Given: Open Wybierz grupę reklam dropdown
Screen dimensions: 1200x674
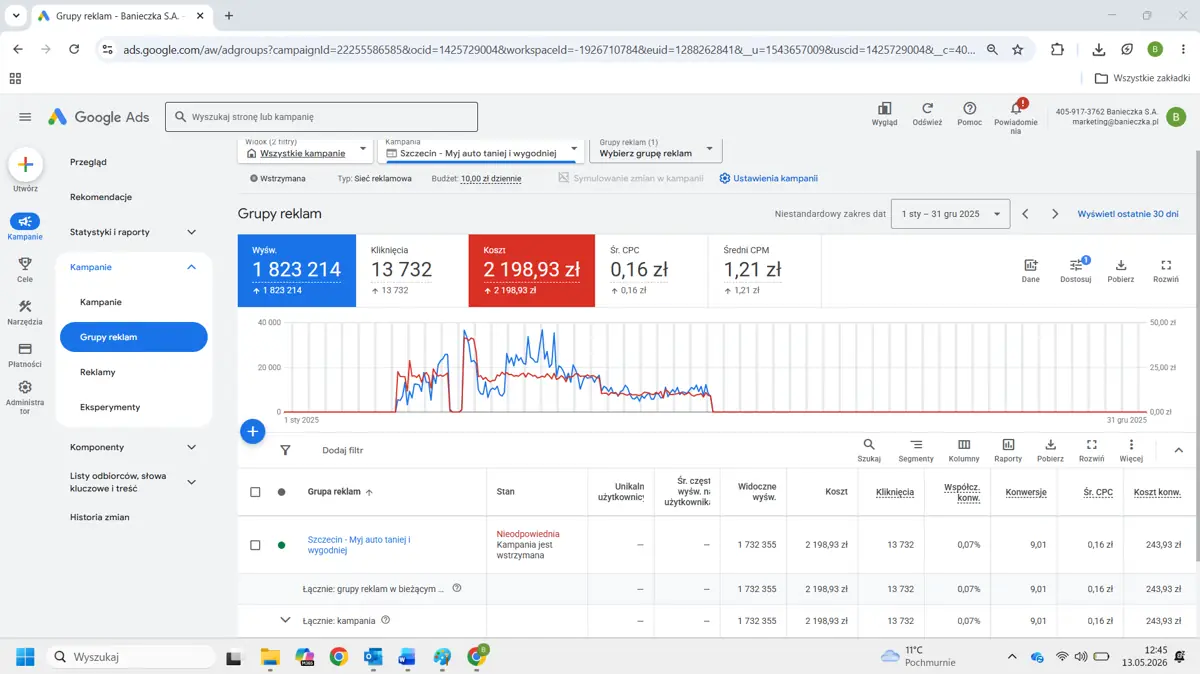Looking at the screenshot, I should (x=657, y=149).
